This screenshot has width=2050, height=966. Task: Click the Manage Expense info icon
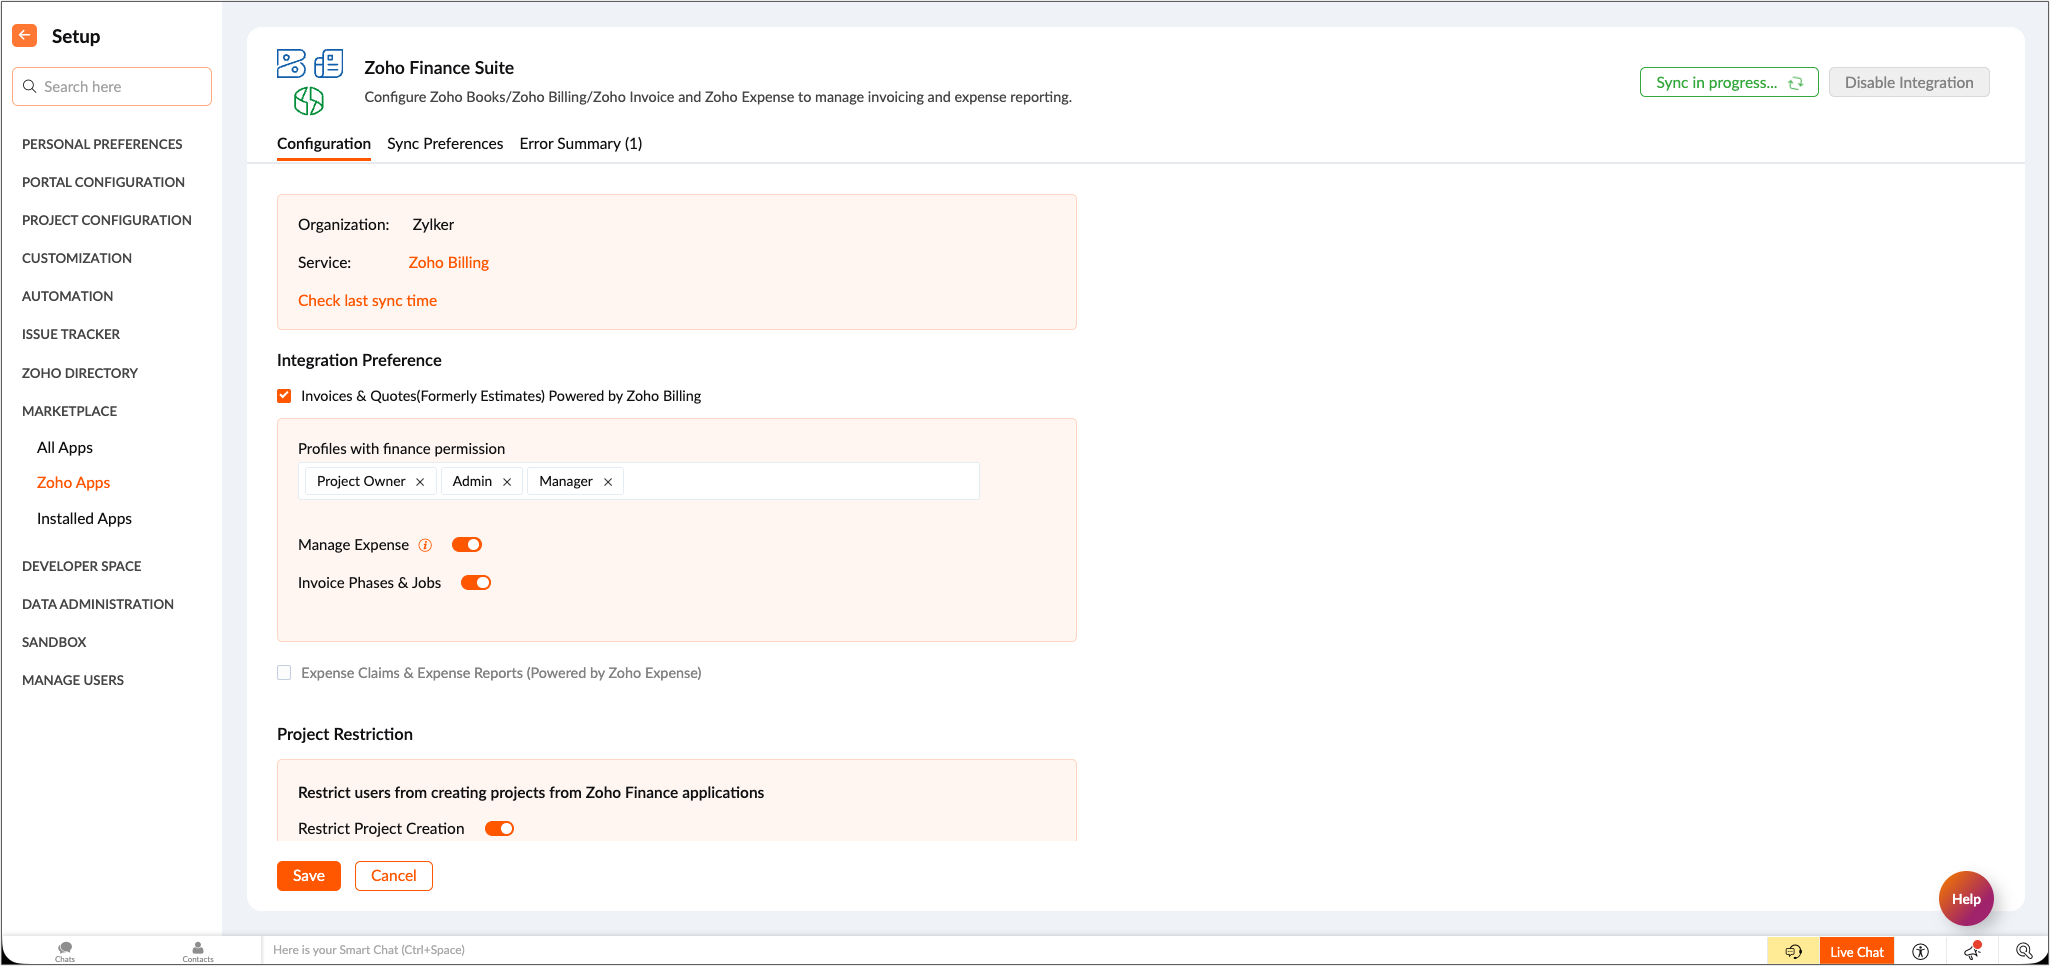[425, 545]
